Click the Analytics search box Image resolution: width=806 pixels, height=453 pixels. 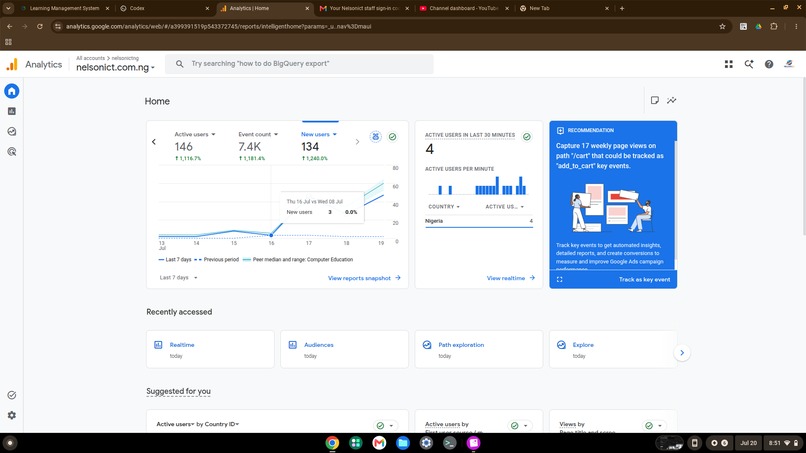tap(299, 64)
